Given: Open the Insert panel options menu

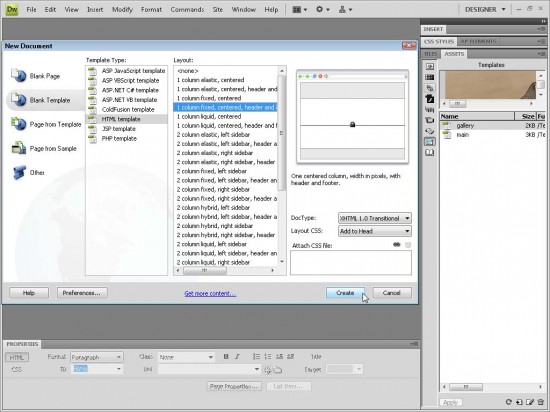Looking at the screenshot, I should (x=541, y=29).
